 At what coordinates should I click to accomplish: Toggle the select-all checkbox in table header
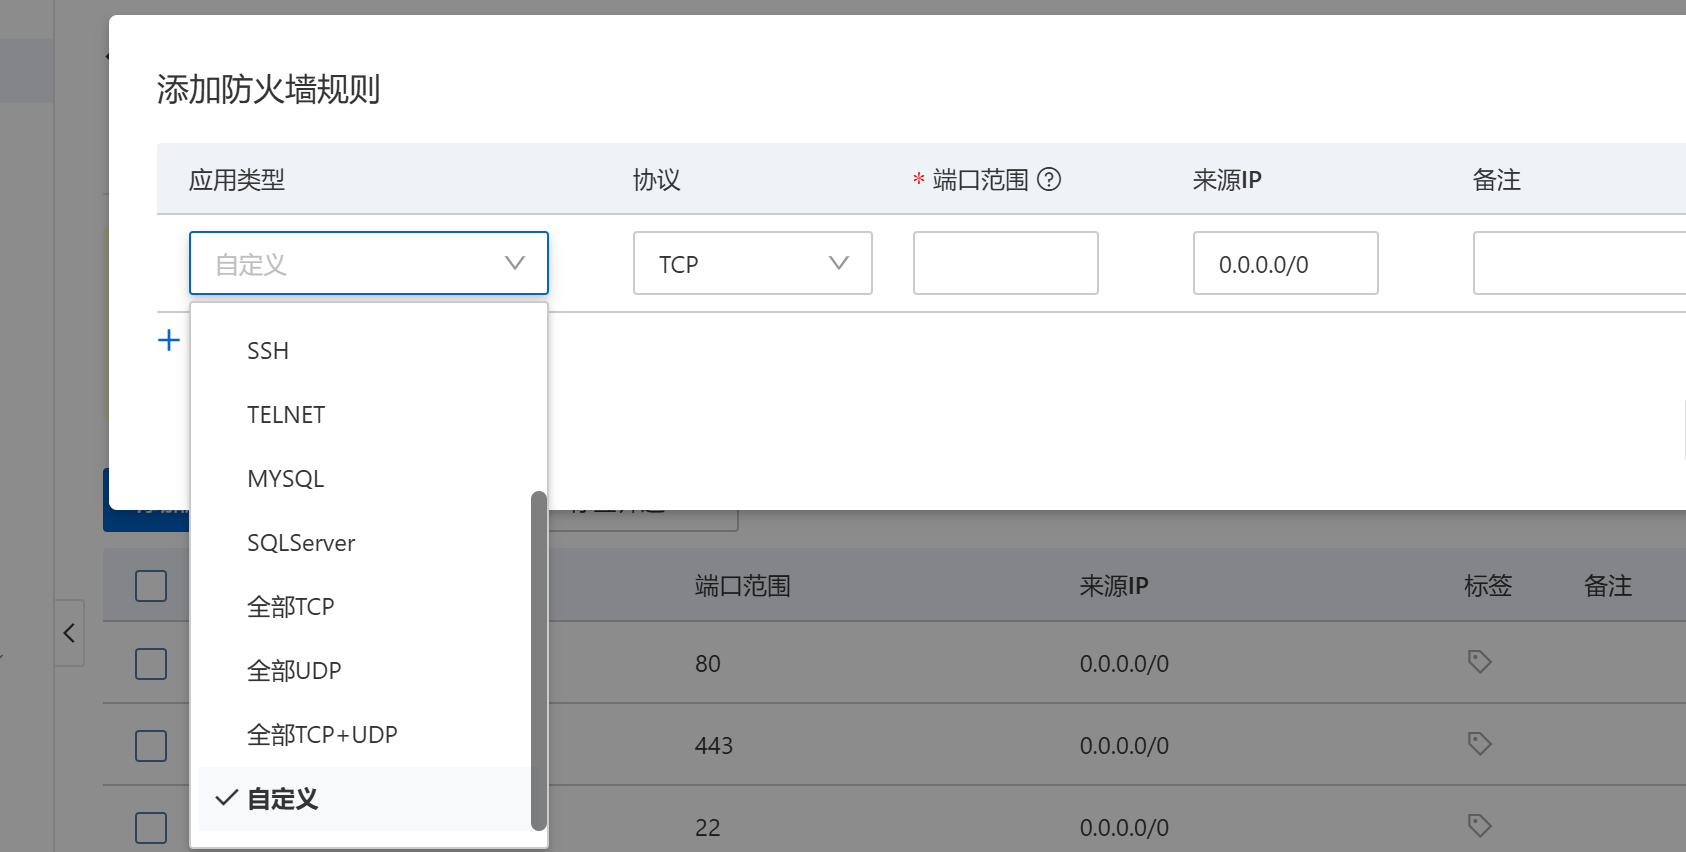click(x=151, y=586)
